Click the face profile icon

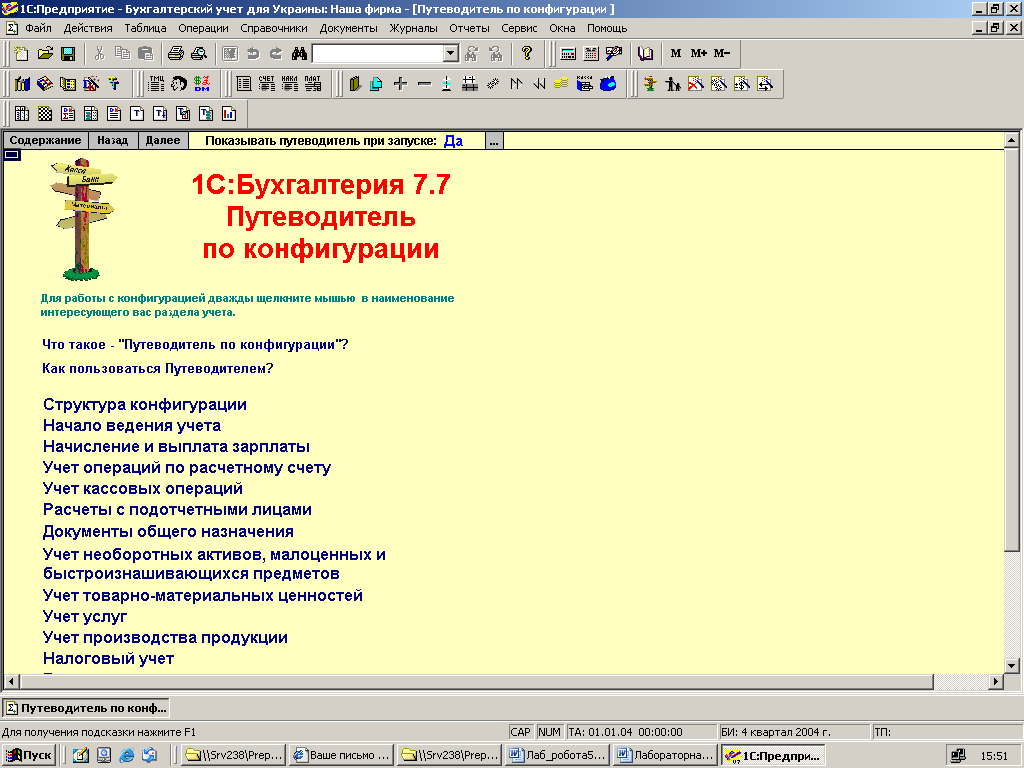coord(179,84)
